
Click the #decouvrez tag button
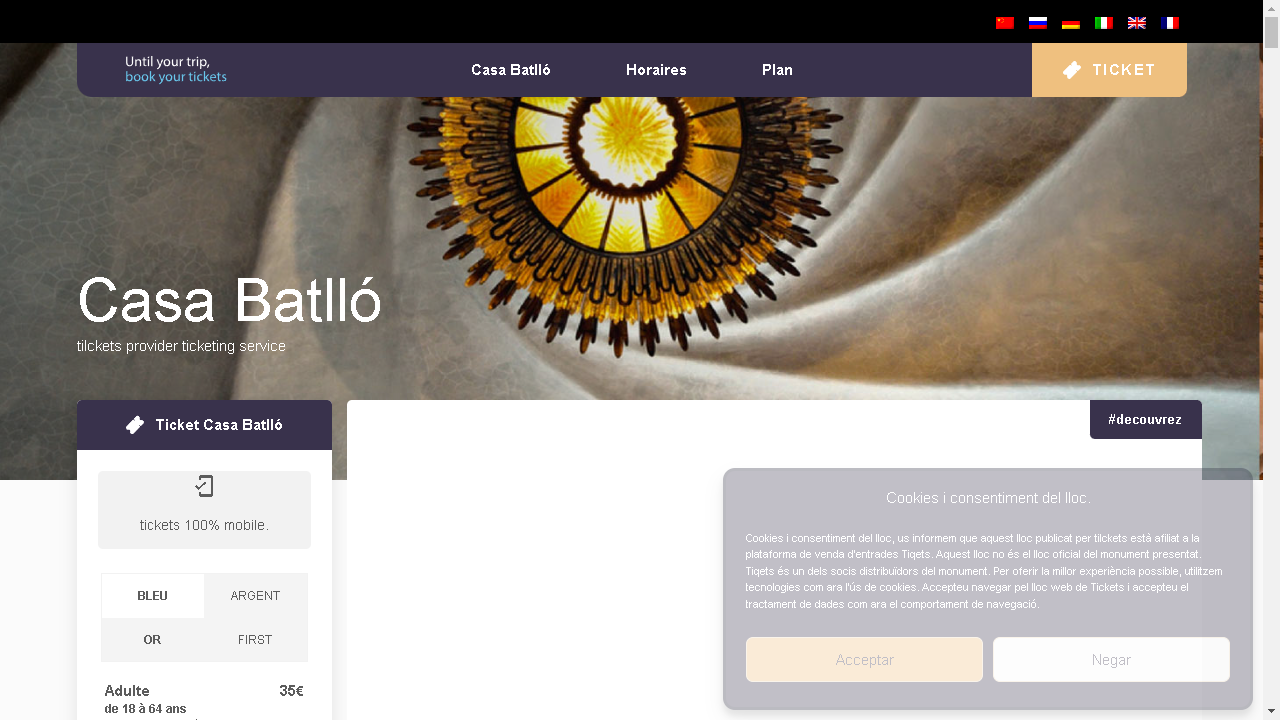1145,420
